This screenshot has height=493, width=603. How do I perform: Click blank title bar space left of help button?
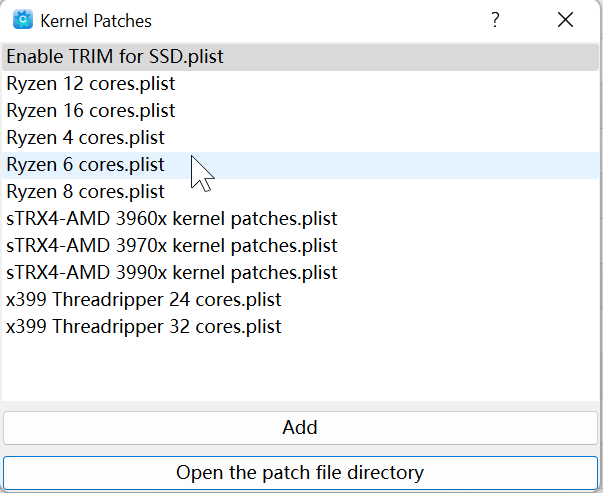click(x=320, y=20)
